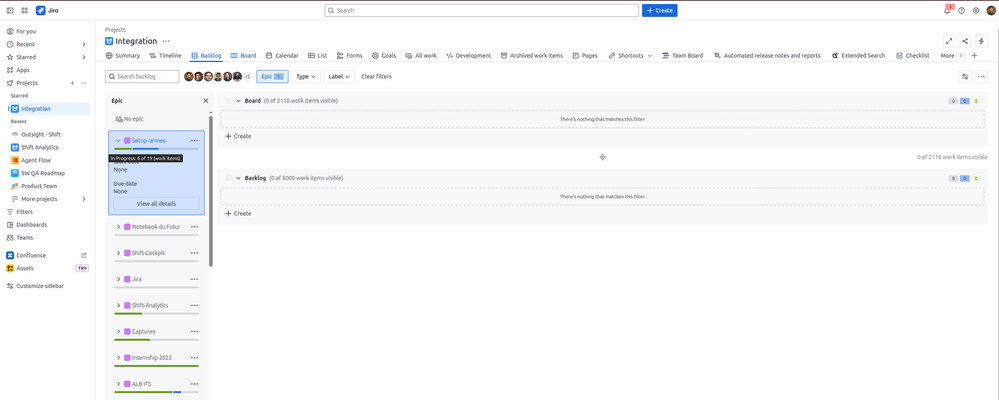
Task: Open the Shift-Cockpit epic options menu
Action: coord(194,253)
